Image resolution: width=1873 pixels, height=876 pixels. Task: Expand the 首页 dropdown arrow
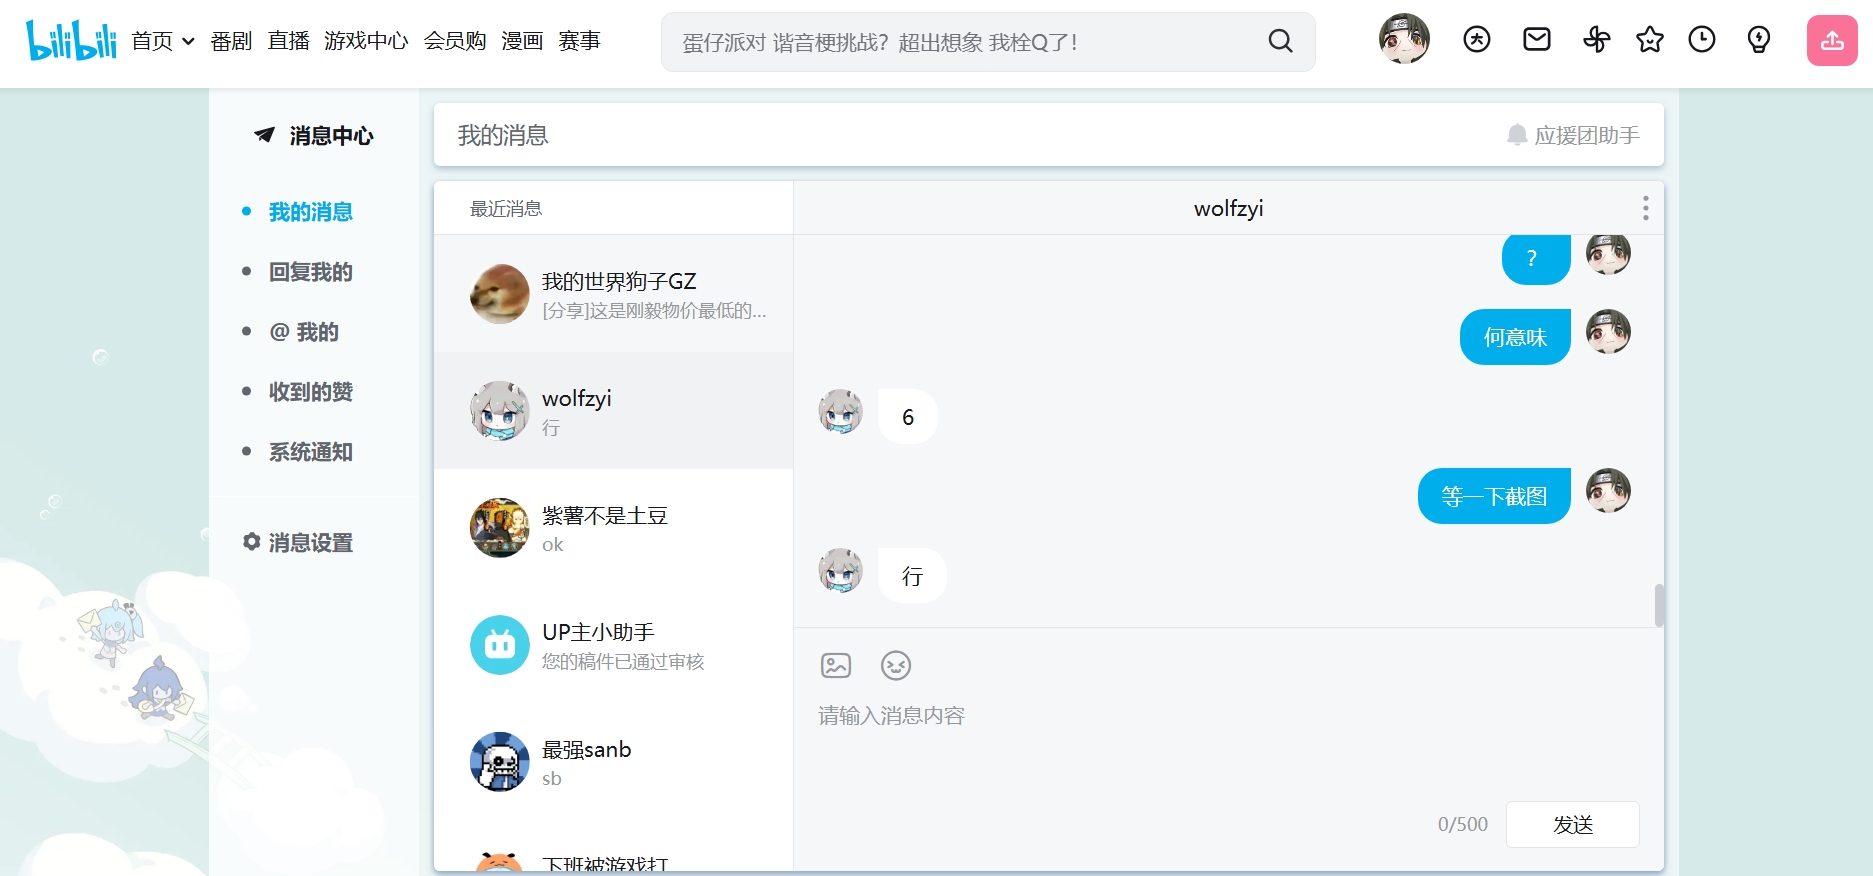(x=188, y=41)
